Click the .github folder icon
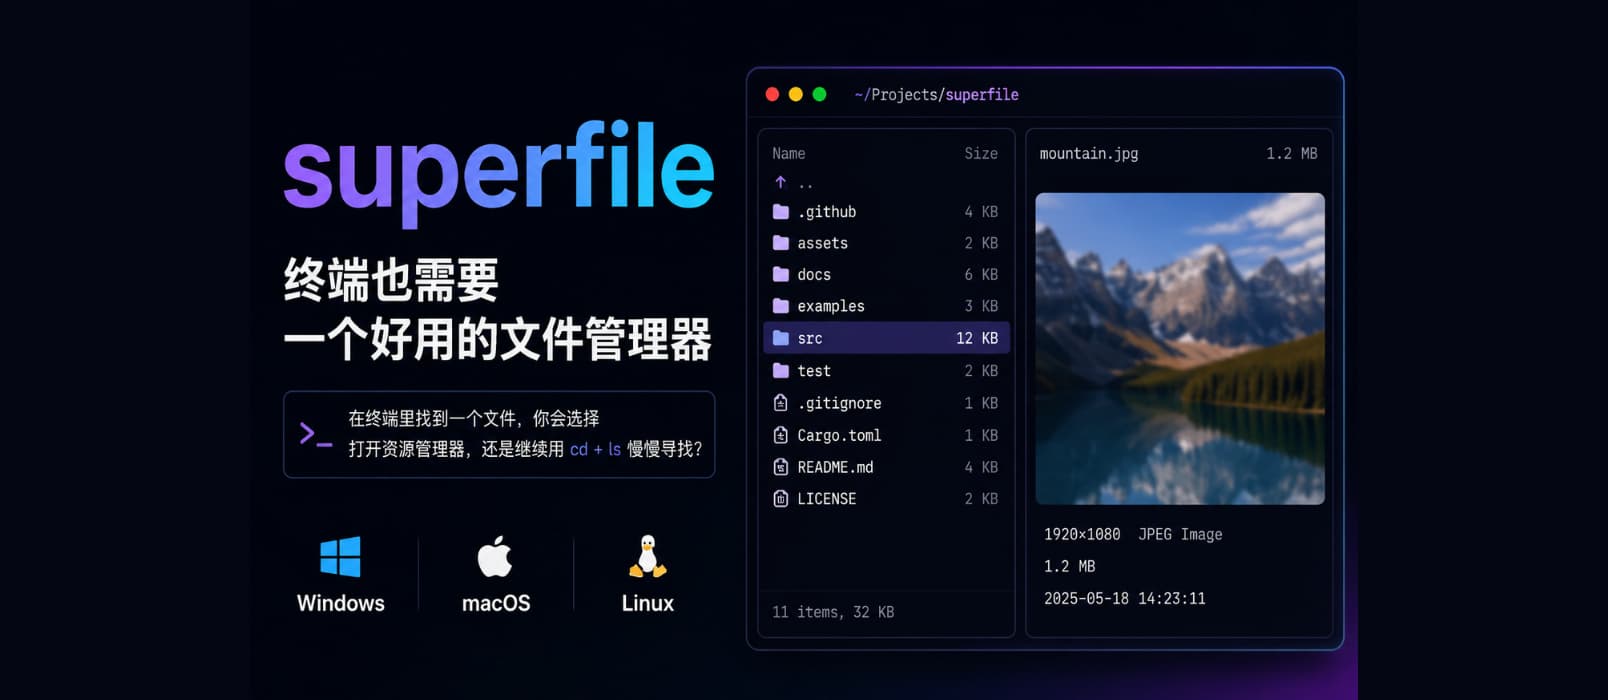The height and width of the screenshot is (700, 1608). [781, 212]
